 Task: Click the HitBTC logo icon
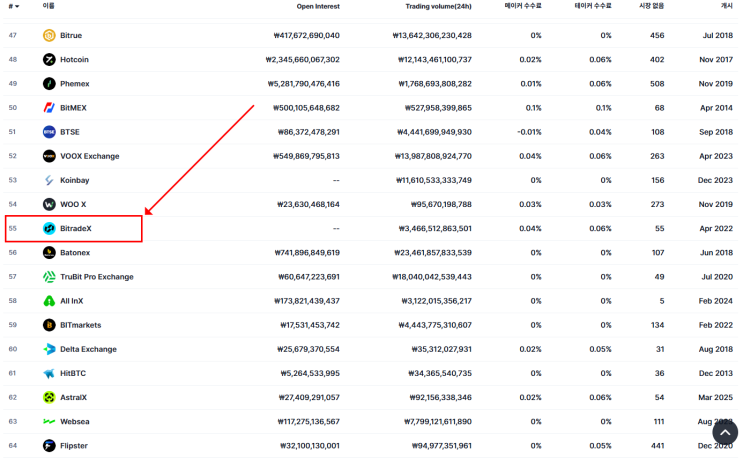pos(49,374)
